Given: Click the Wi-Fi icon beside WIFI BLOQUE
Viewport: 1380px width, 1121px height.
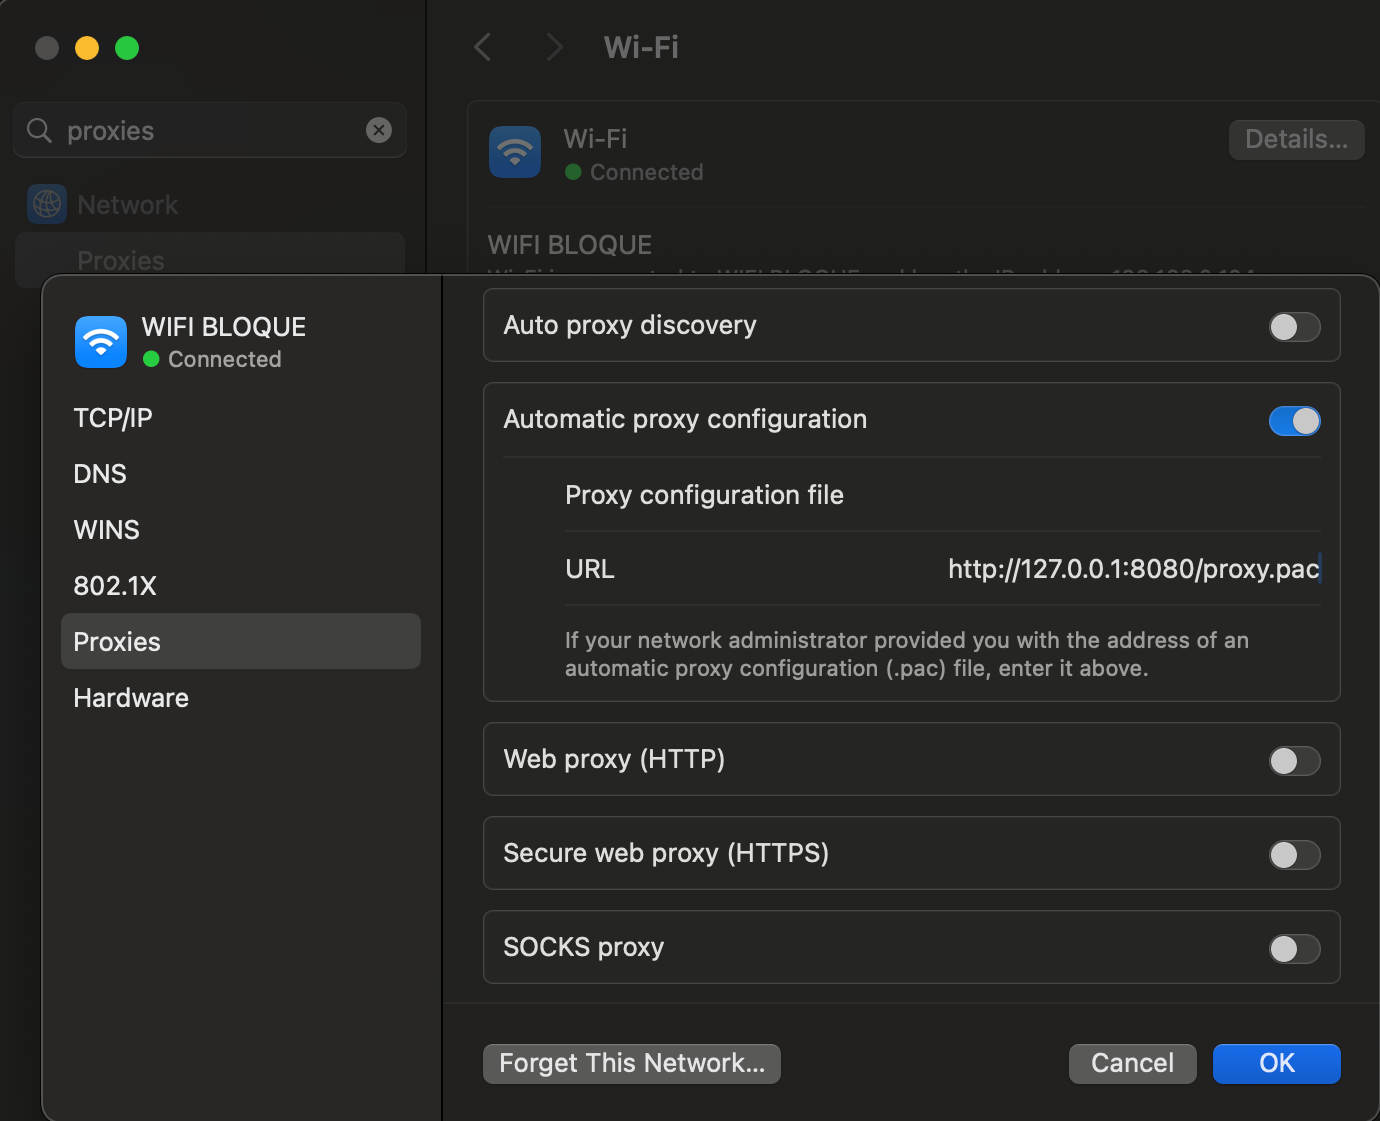Looking at the screenshot, I should (101, 342).
